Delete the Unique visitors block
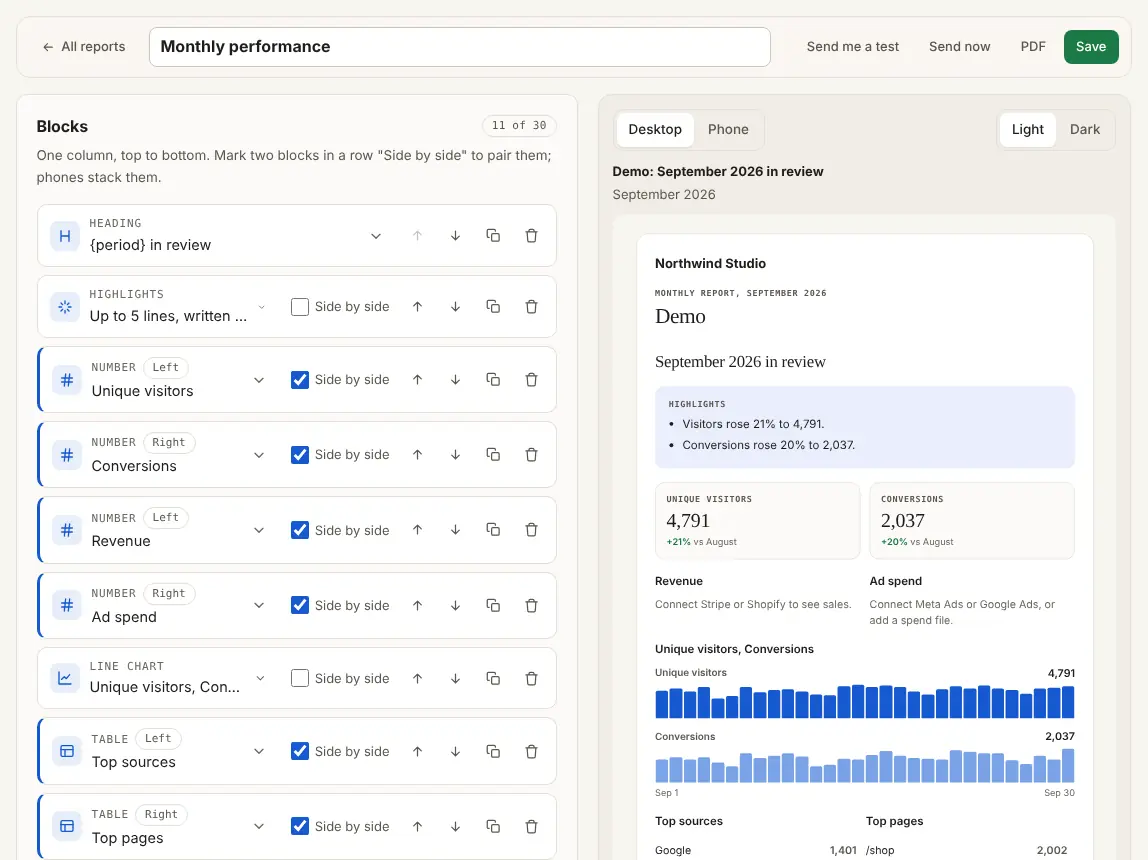This screenshot has width=1148, height=860. click(532, 380)
